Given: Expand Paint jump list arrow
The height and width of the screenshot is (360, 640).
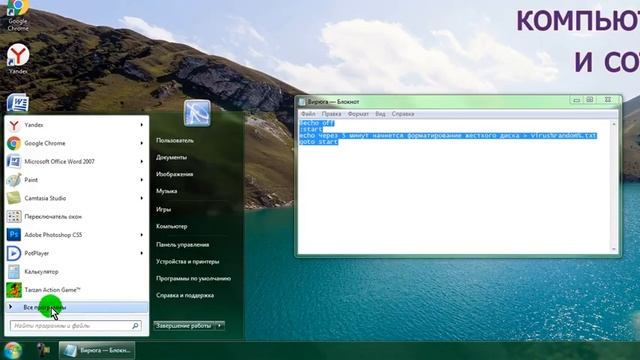Looking at the screenshot, I should 142,180.
